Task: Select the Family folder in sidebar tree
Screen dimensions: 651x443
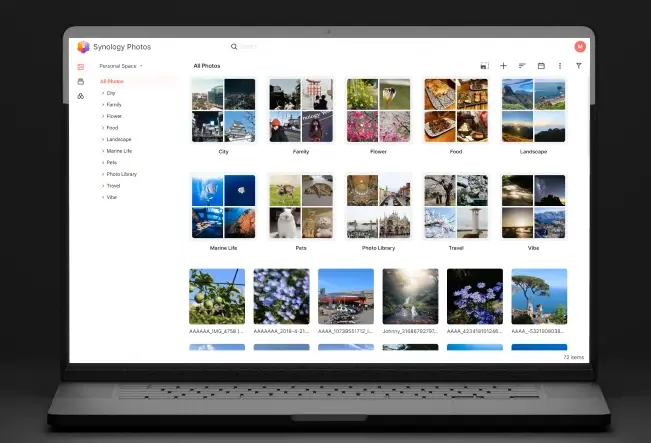Action: point(114,105)
